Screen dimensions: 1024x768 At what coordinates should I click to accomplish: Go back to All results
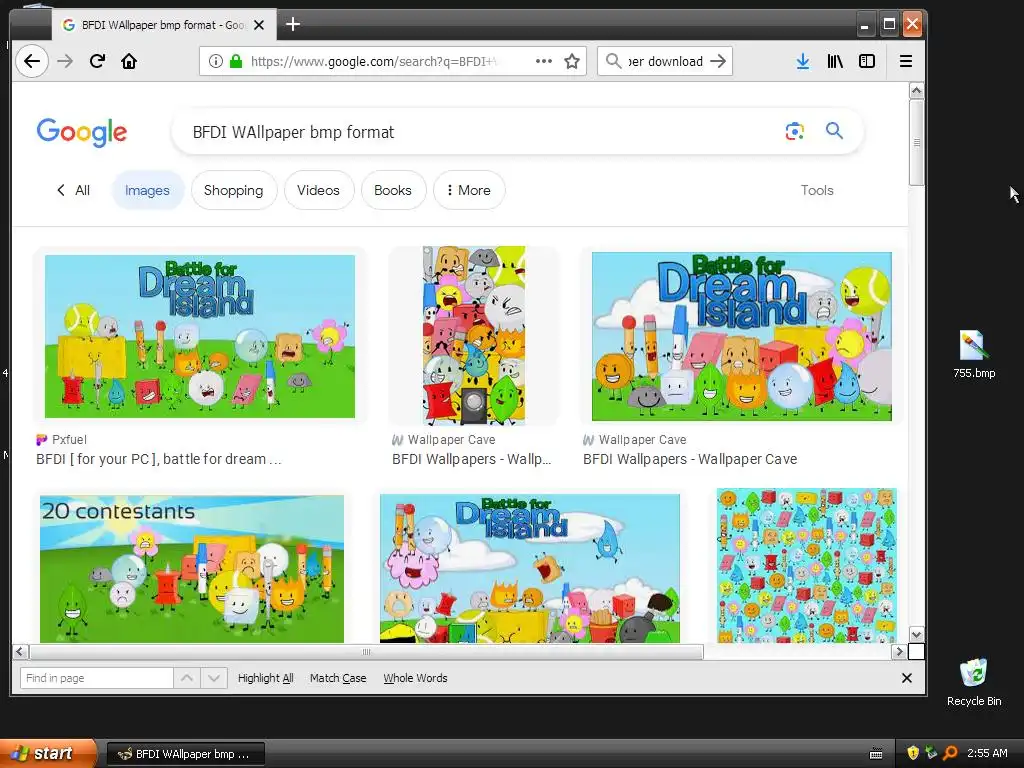(x=73, y=190)
